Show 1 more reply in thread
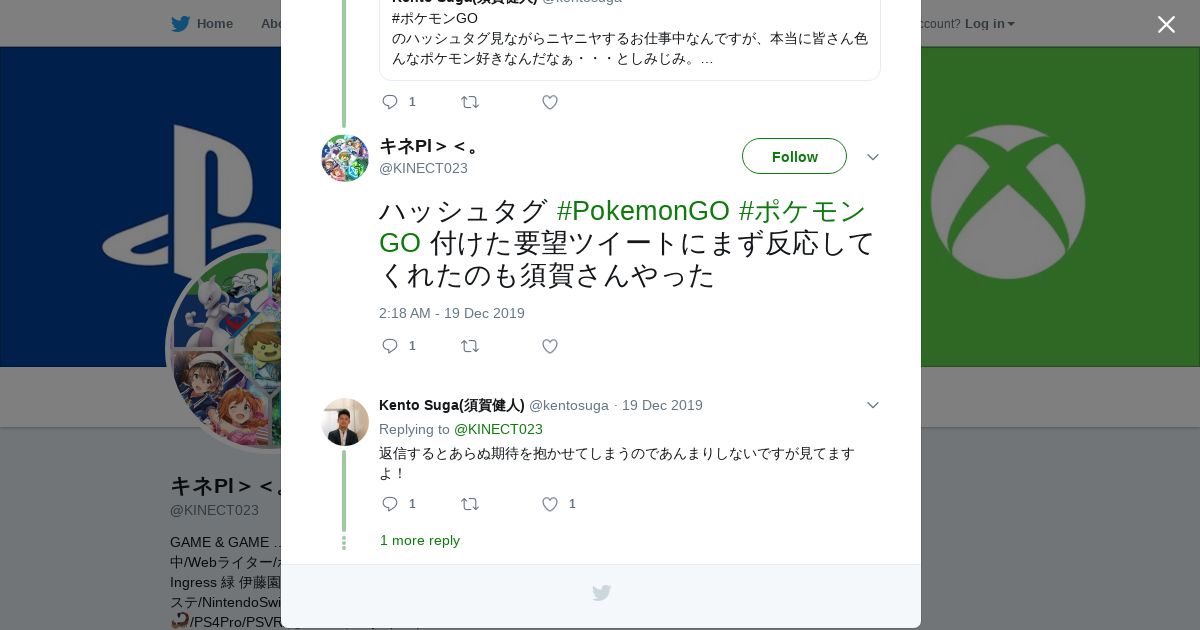This screenshot has width=1200, height=630. (x=420, y=541)
